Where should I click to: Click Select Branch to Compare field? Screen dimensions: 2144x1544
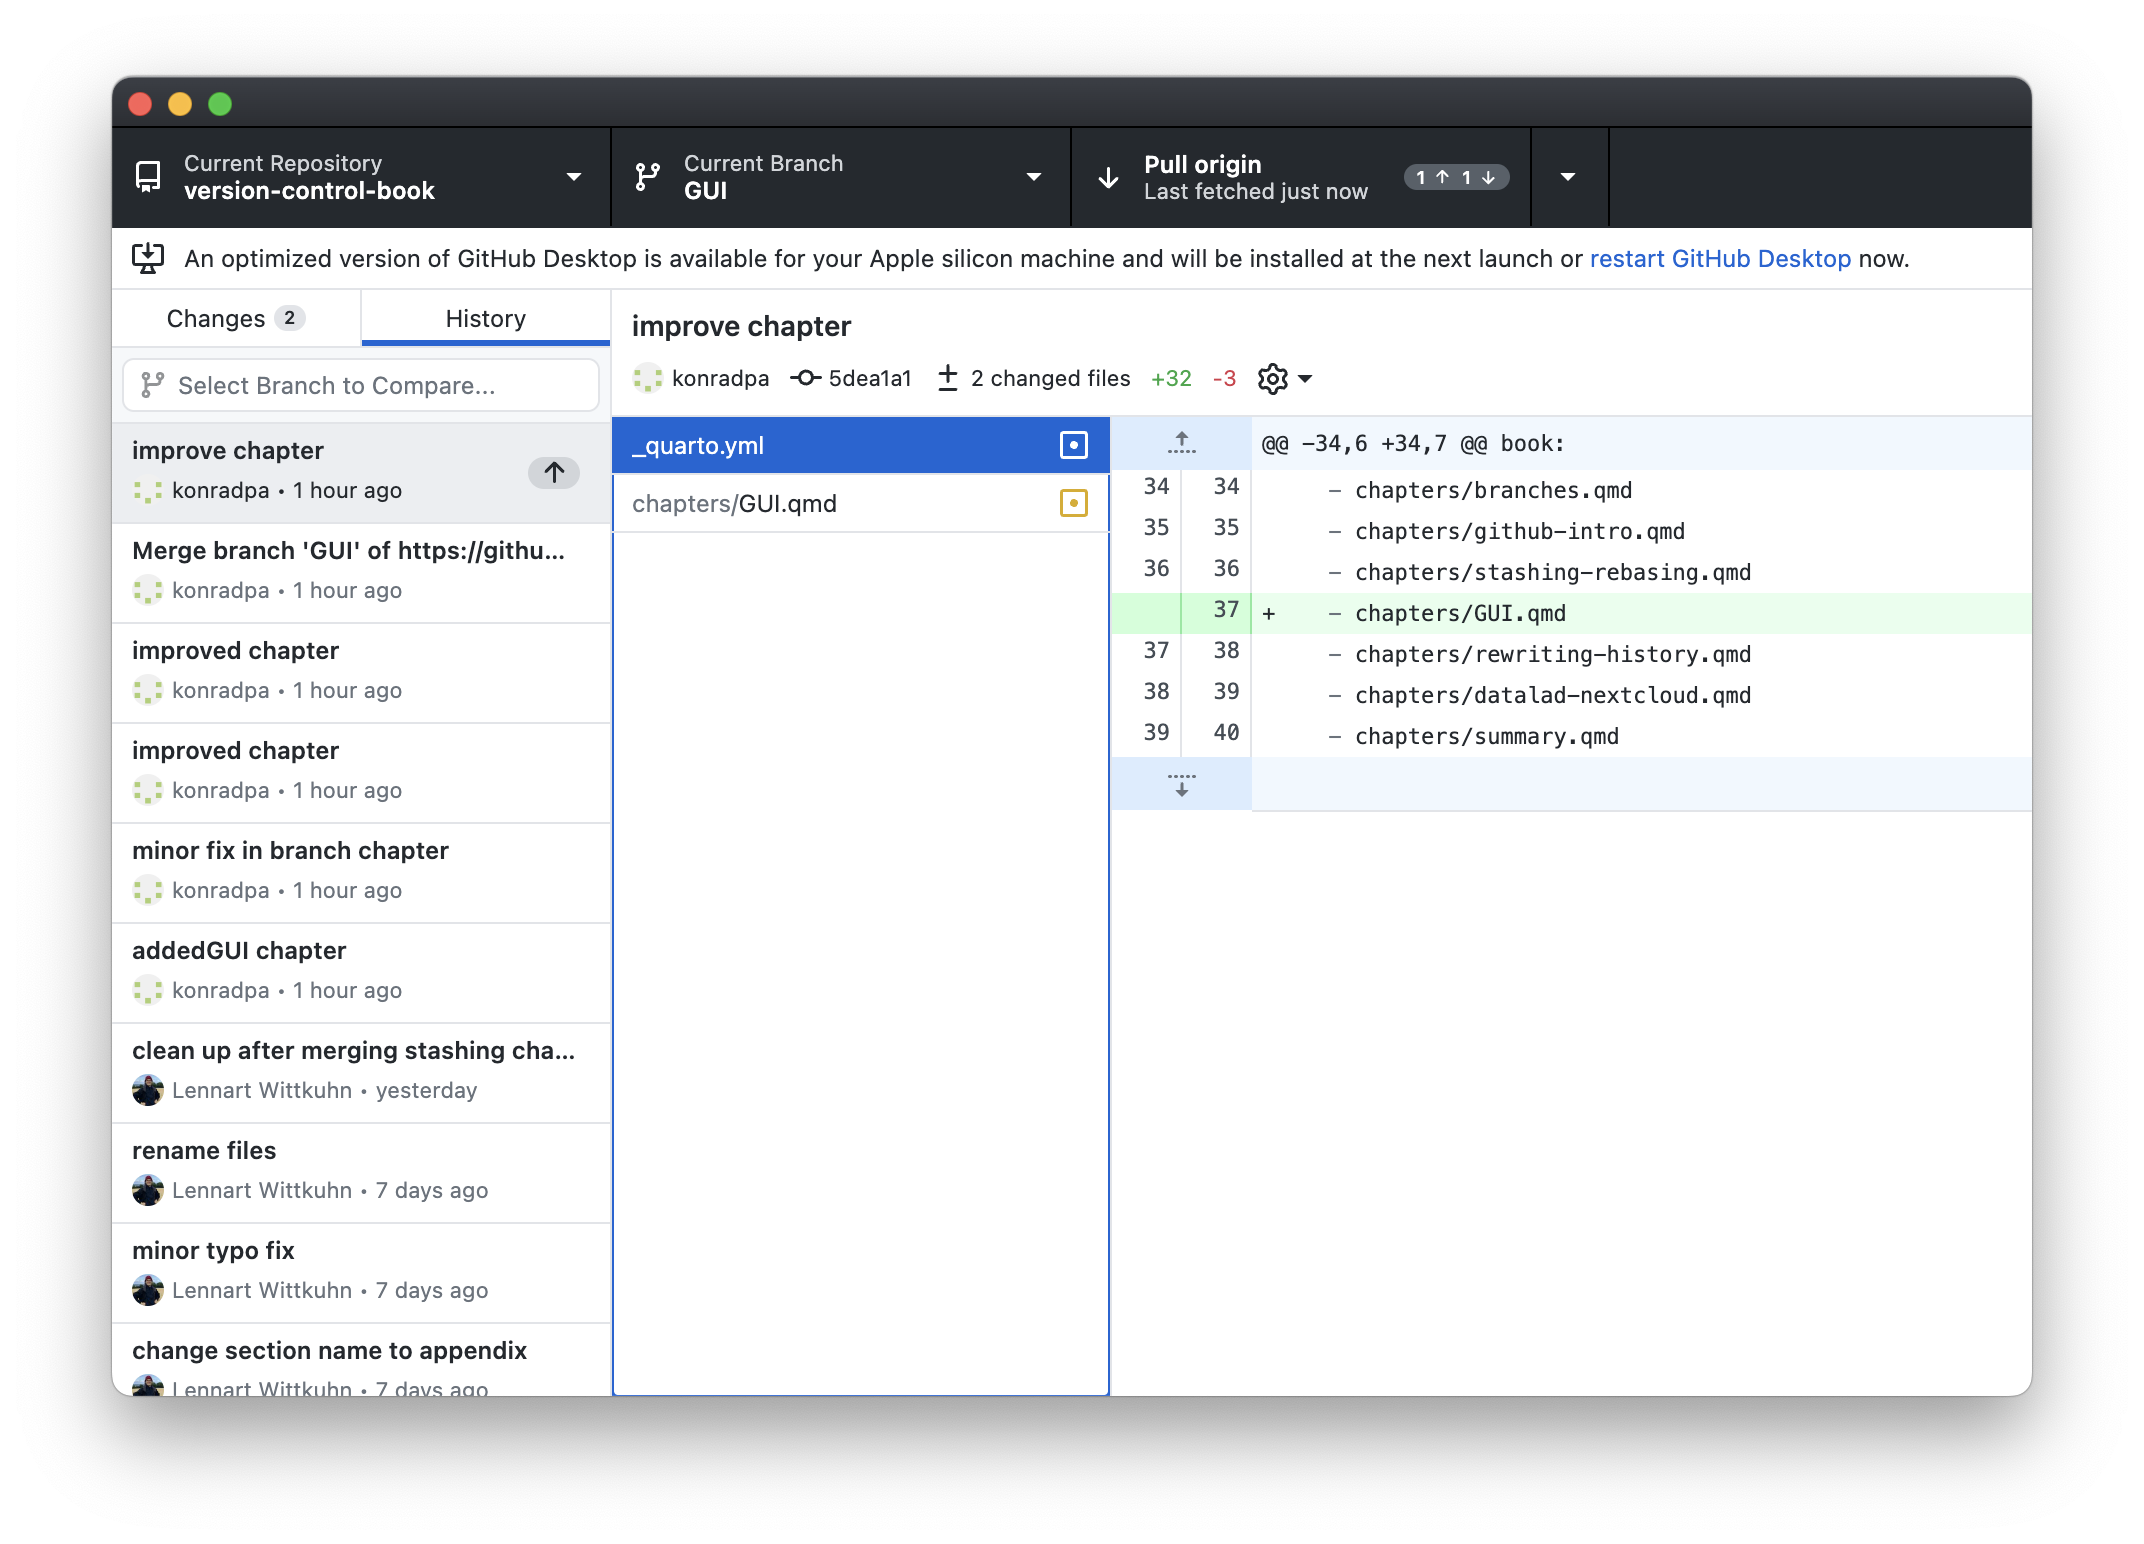(x=360, y=386)
